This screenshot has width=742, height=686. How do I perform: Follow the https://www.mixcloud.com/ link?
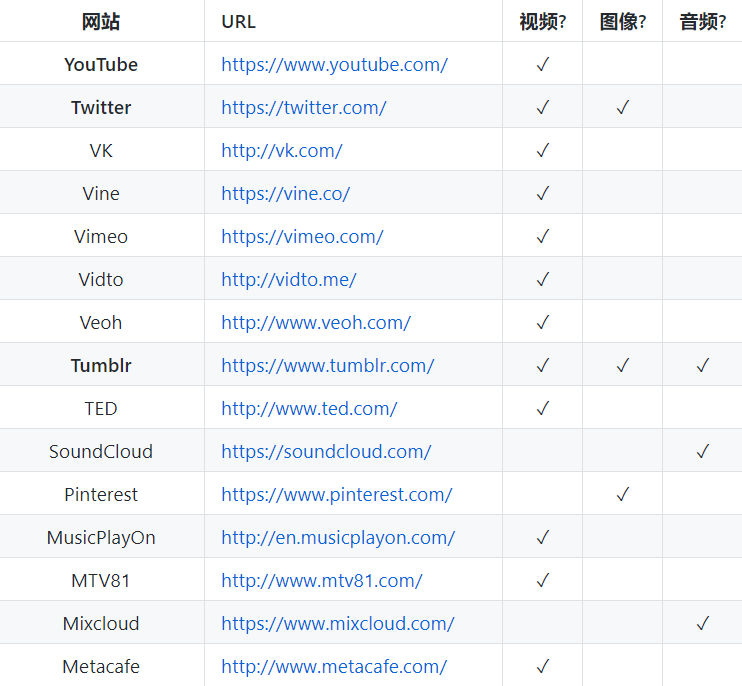338,624
